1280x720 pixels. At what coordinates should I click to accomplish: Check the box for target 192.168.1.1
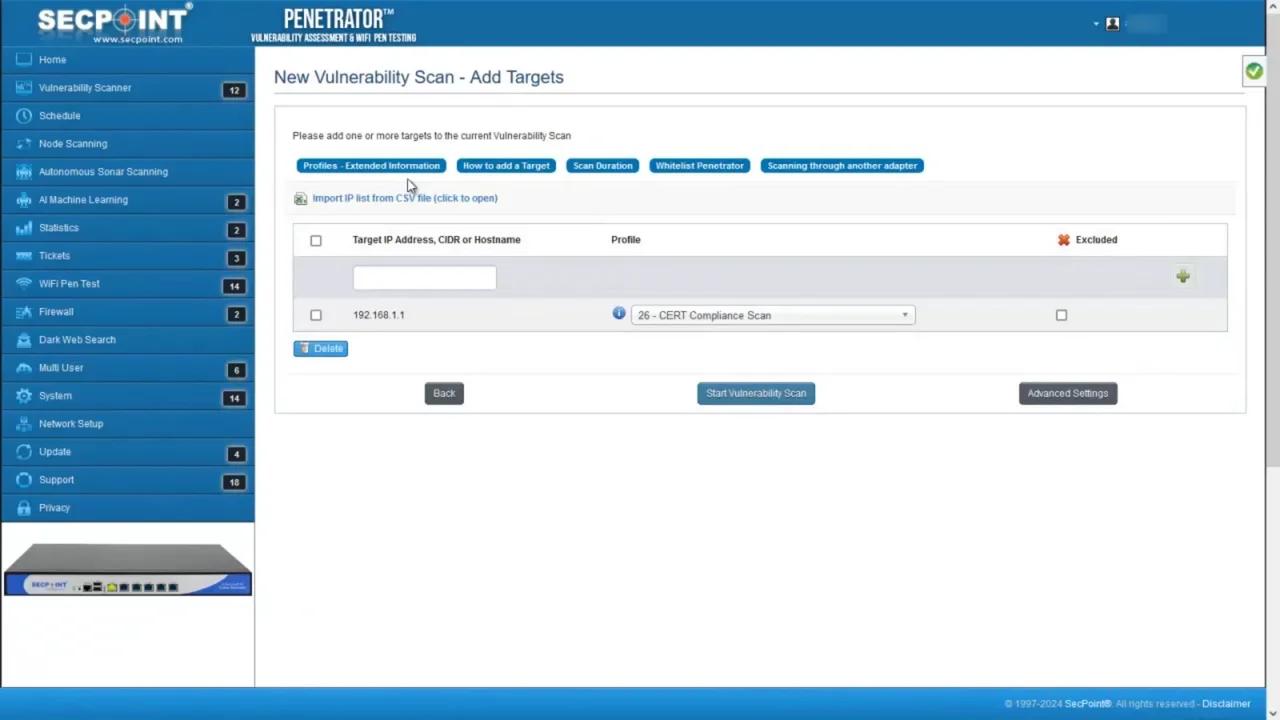point(315,315)
